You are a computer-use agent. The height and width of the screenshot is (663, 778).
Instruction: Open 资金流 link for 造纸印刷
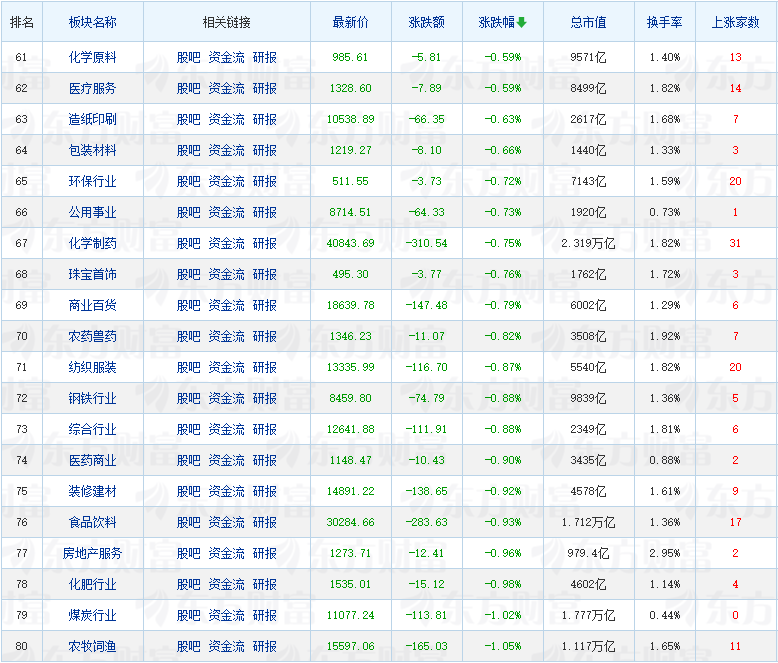click(x=226, y=120)
